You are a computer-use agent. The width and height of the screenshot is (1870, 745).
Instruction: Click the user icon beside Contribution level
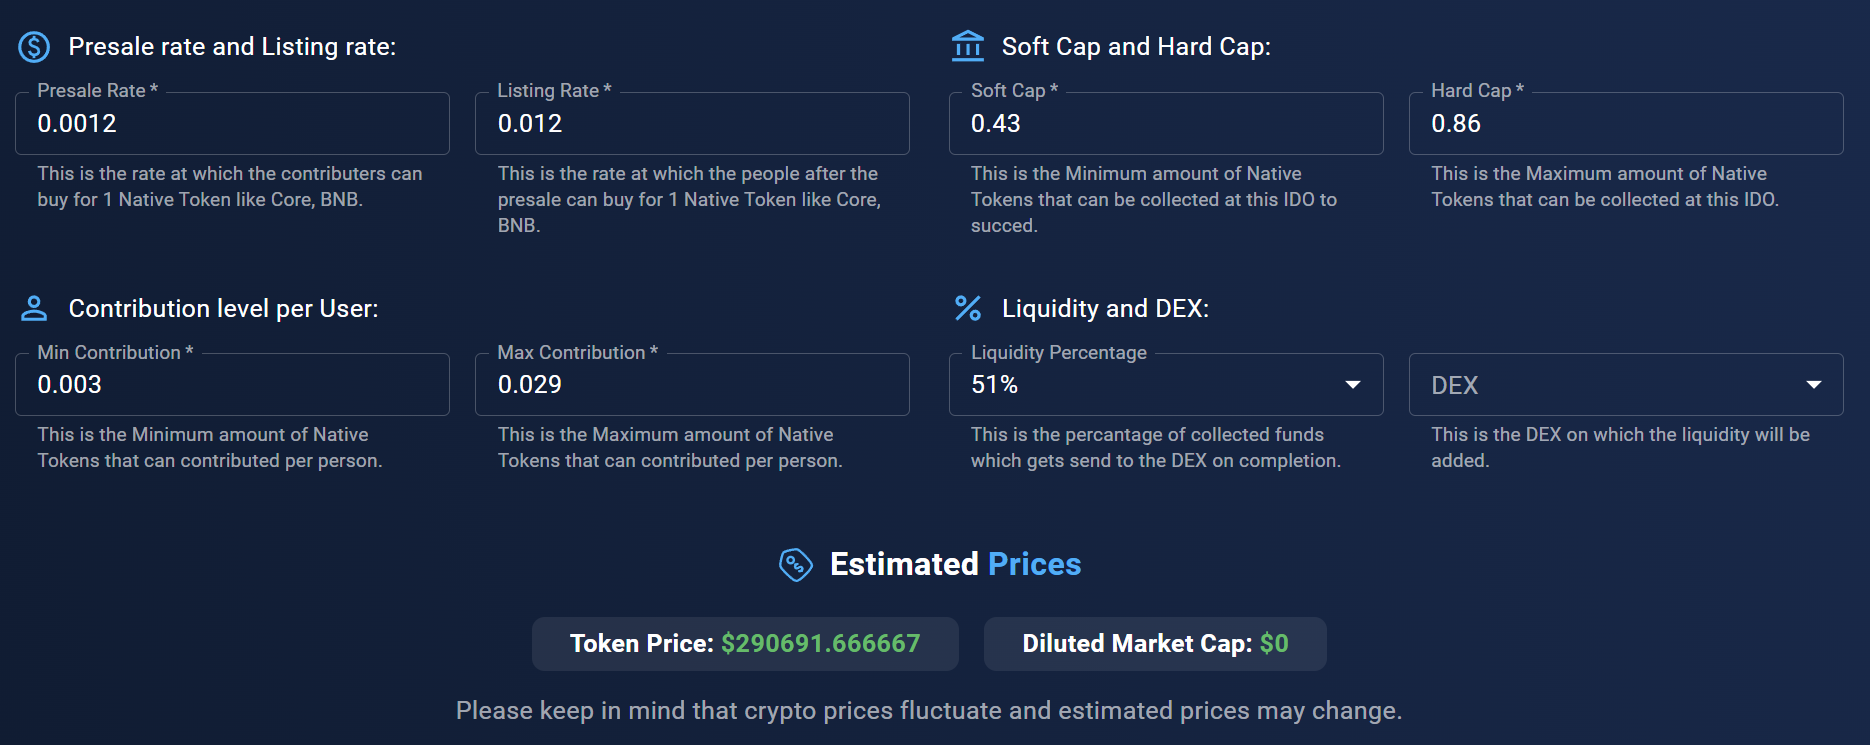pos(34,308)
